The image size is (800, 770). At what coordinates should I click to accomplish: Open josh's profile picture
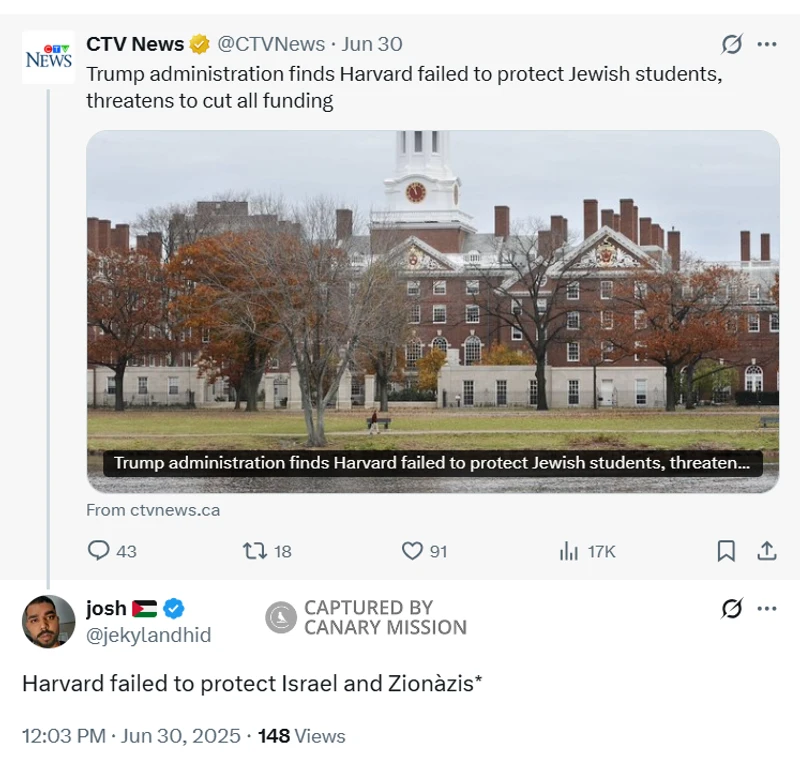[48, 621]
